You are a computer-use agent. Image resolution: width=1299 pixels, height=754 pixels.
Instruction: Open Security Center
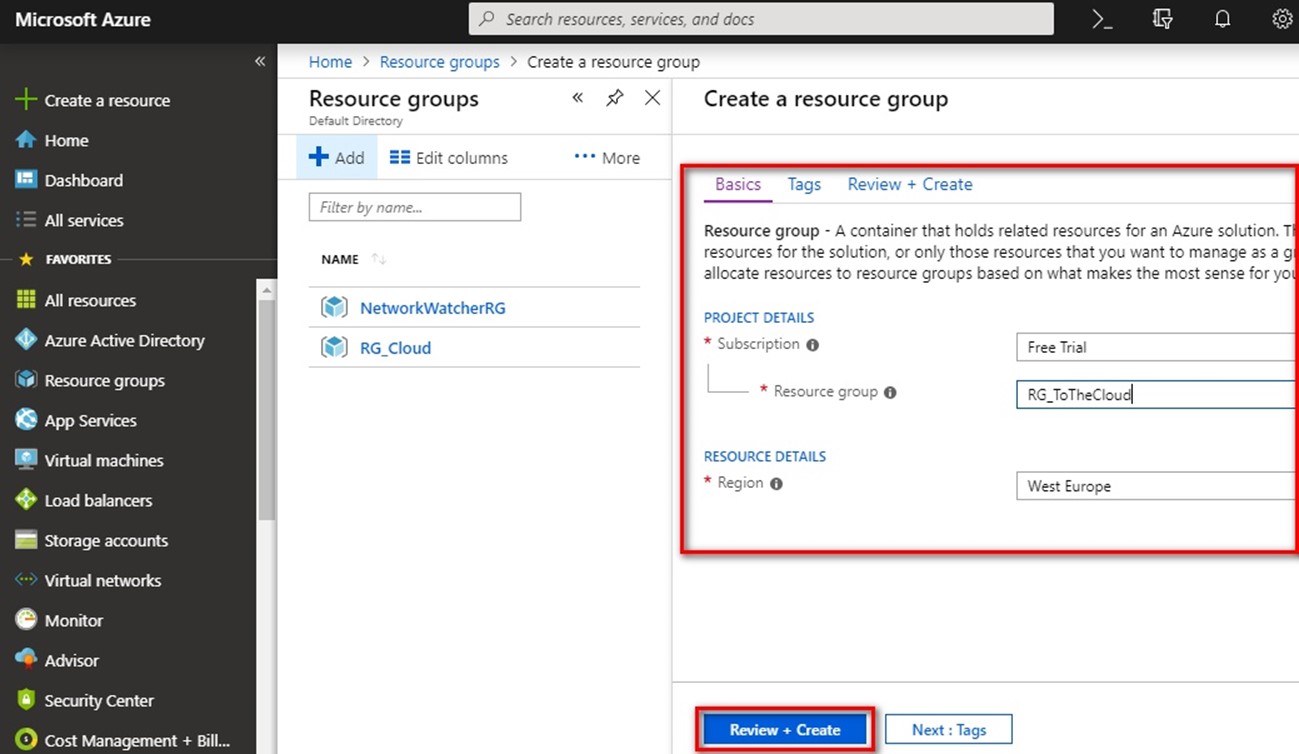point(99,700)
